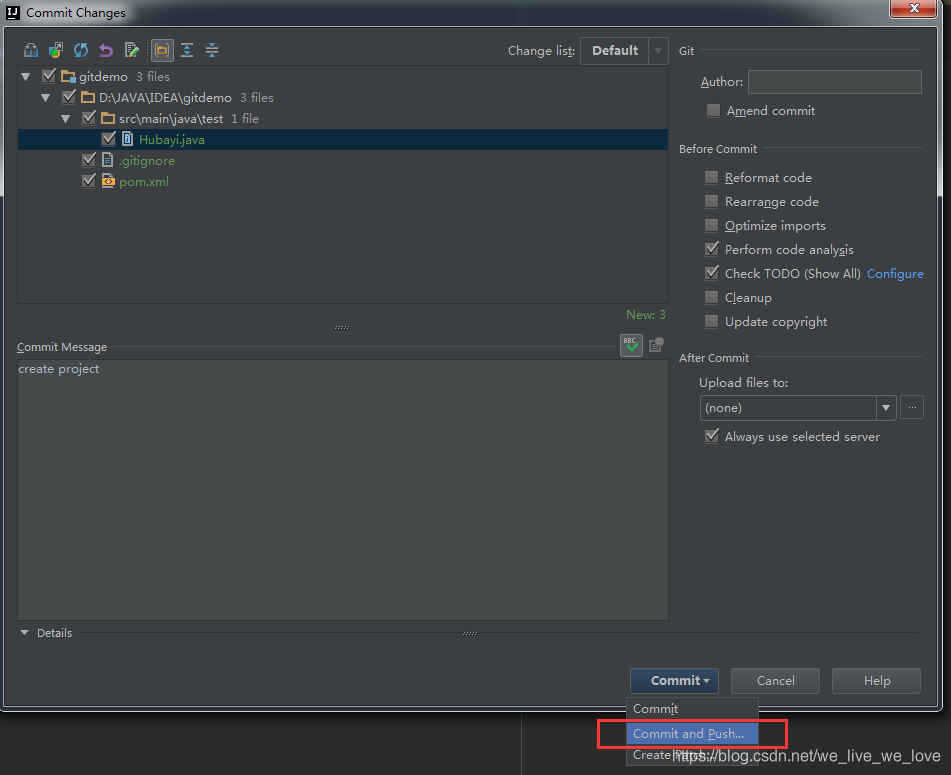Click the pom.xml file icon
This screenshot has width=951, height=775.
108,181
